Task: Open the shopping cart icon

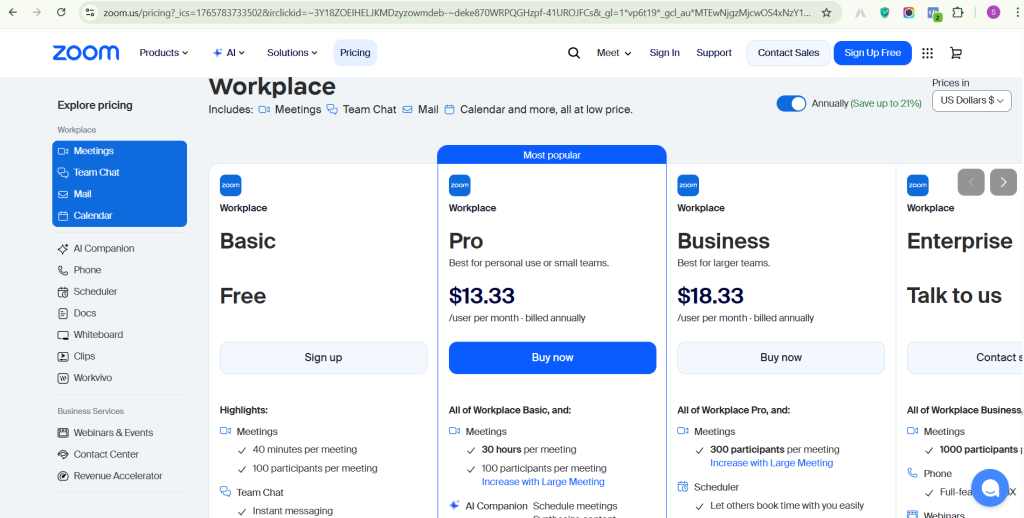Action: (955, 53)
